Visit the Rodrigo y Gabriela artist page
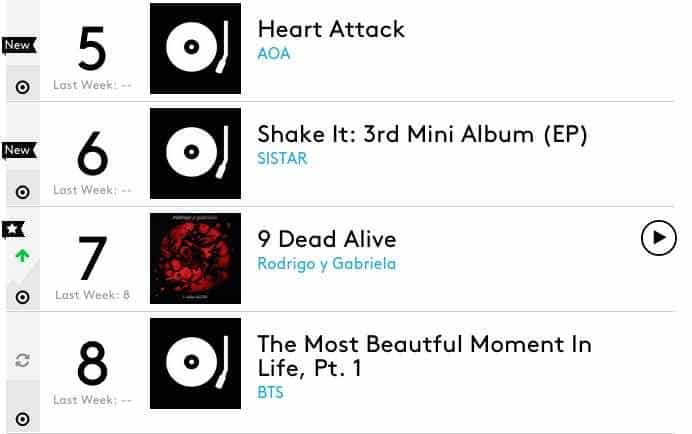 326,264
